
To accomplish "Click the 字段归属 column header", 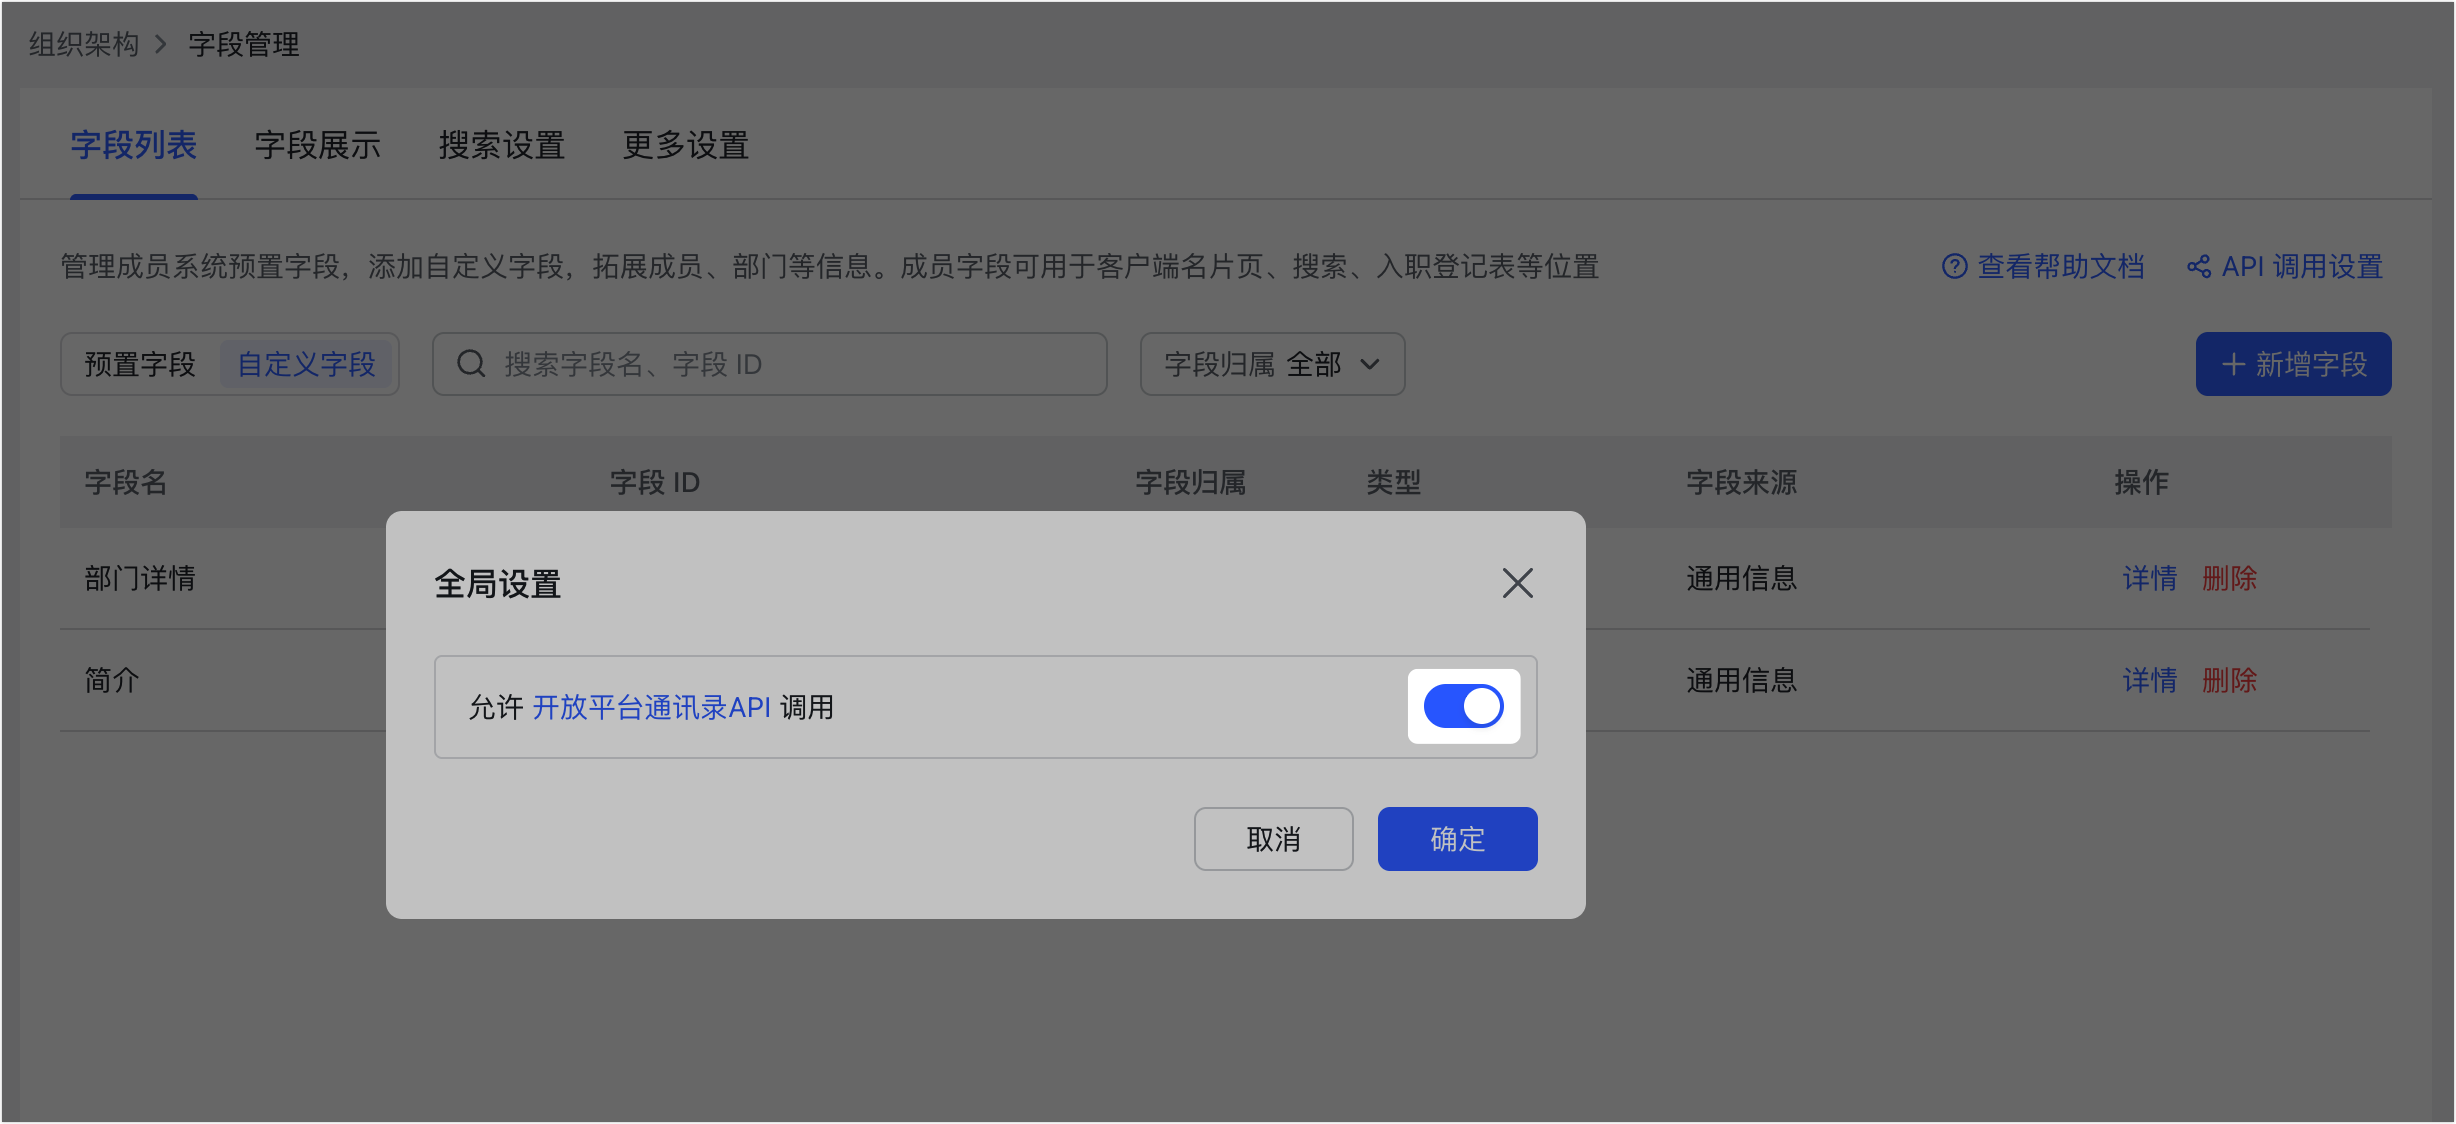I will (x=1190, y=482).
